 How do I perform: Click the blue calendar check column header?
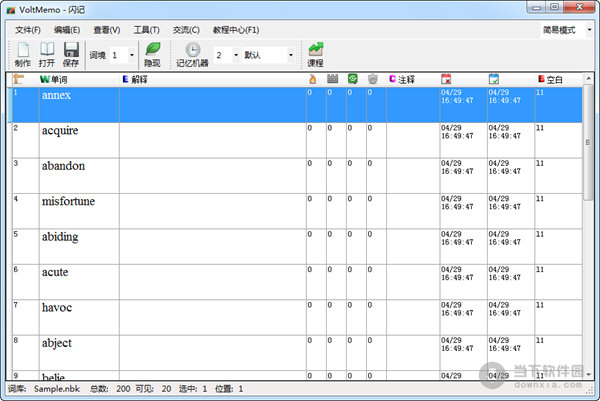click(x=494, y=79)
